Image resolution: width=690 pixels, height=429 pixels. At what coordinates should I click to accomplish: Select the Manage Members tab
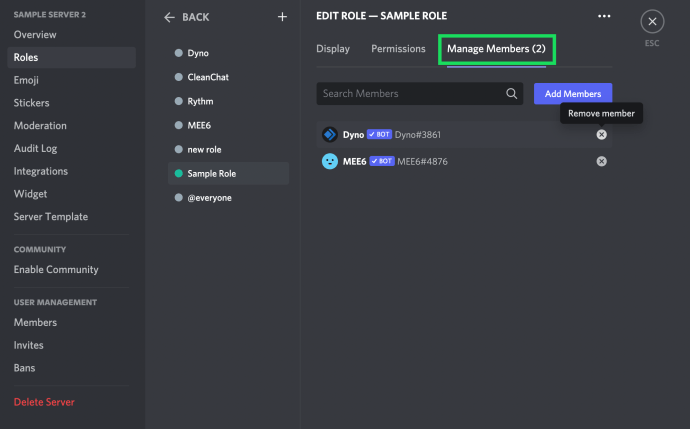coord(496,49)
